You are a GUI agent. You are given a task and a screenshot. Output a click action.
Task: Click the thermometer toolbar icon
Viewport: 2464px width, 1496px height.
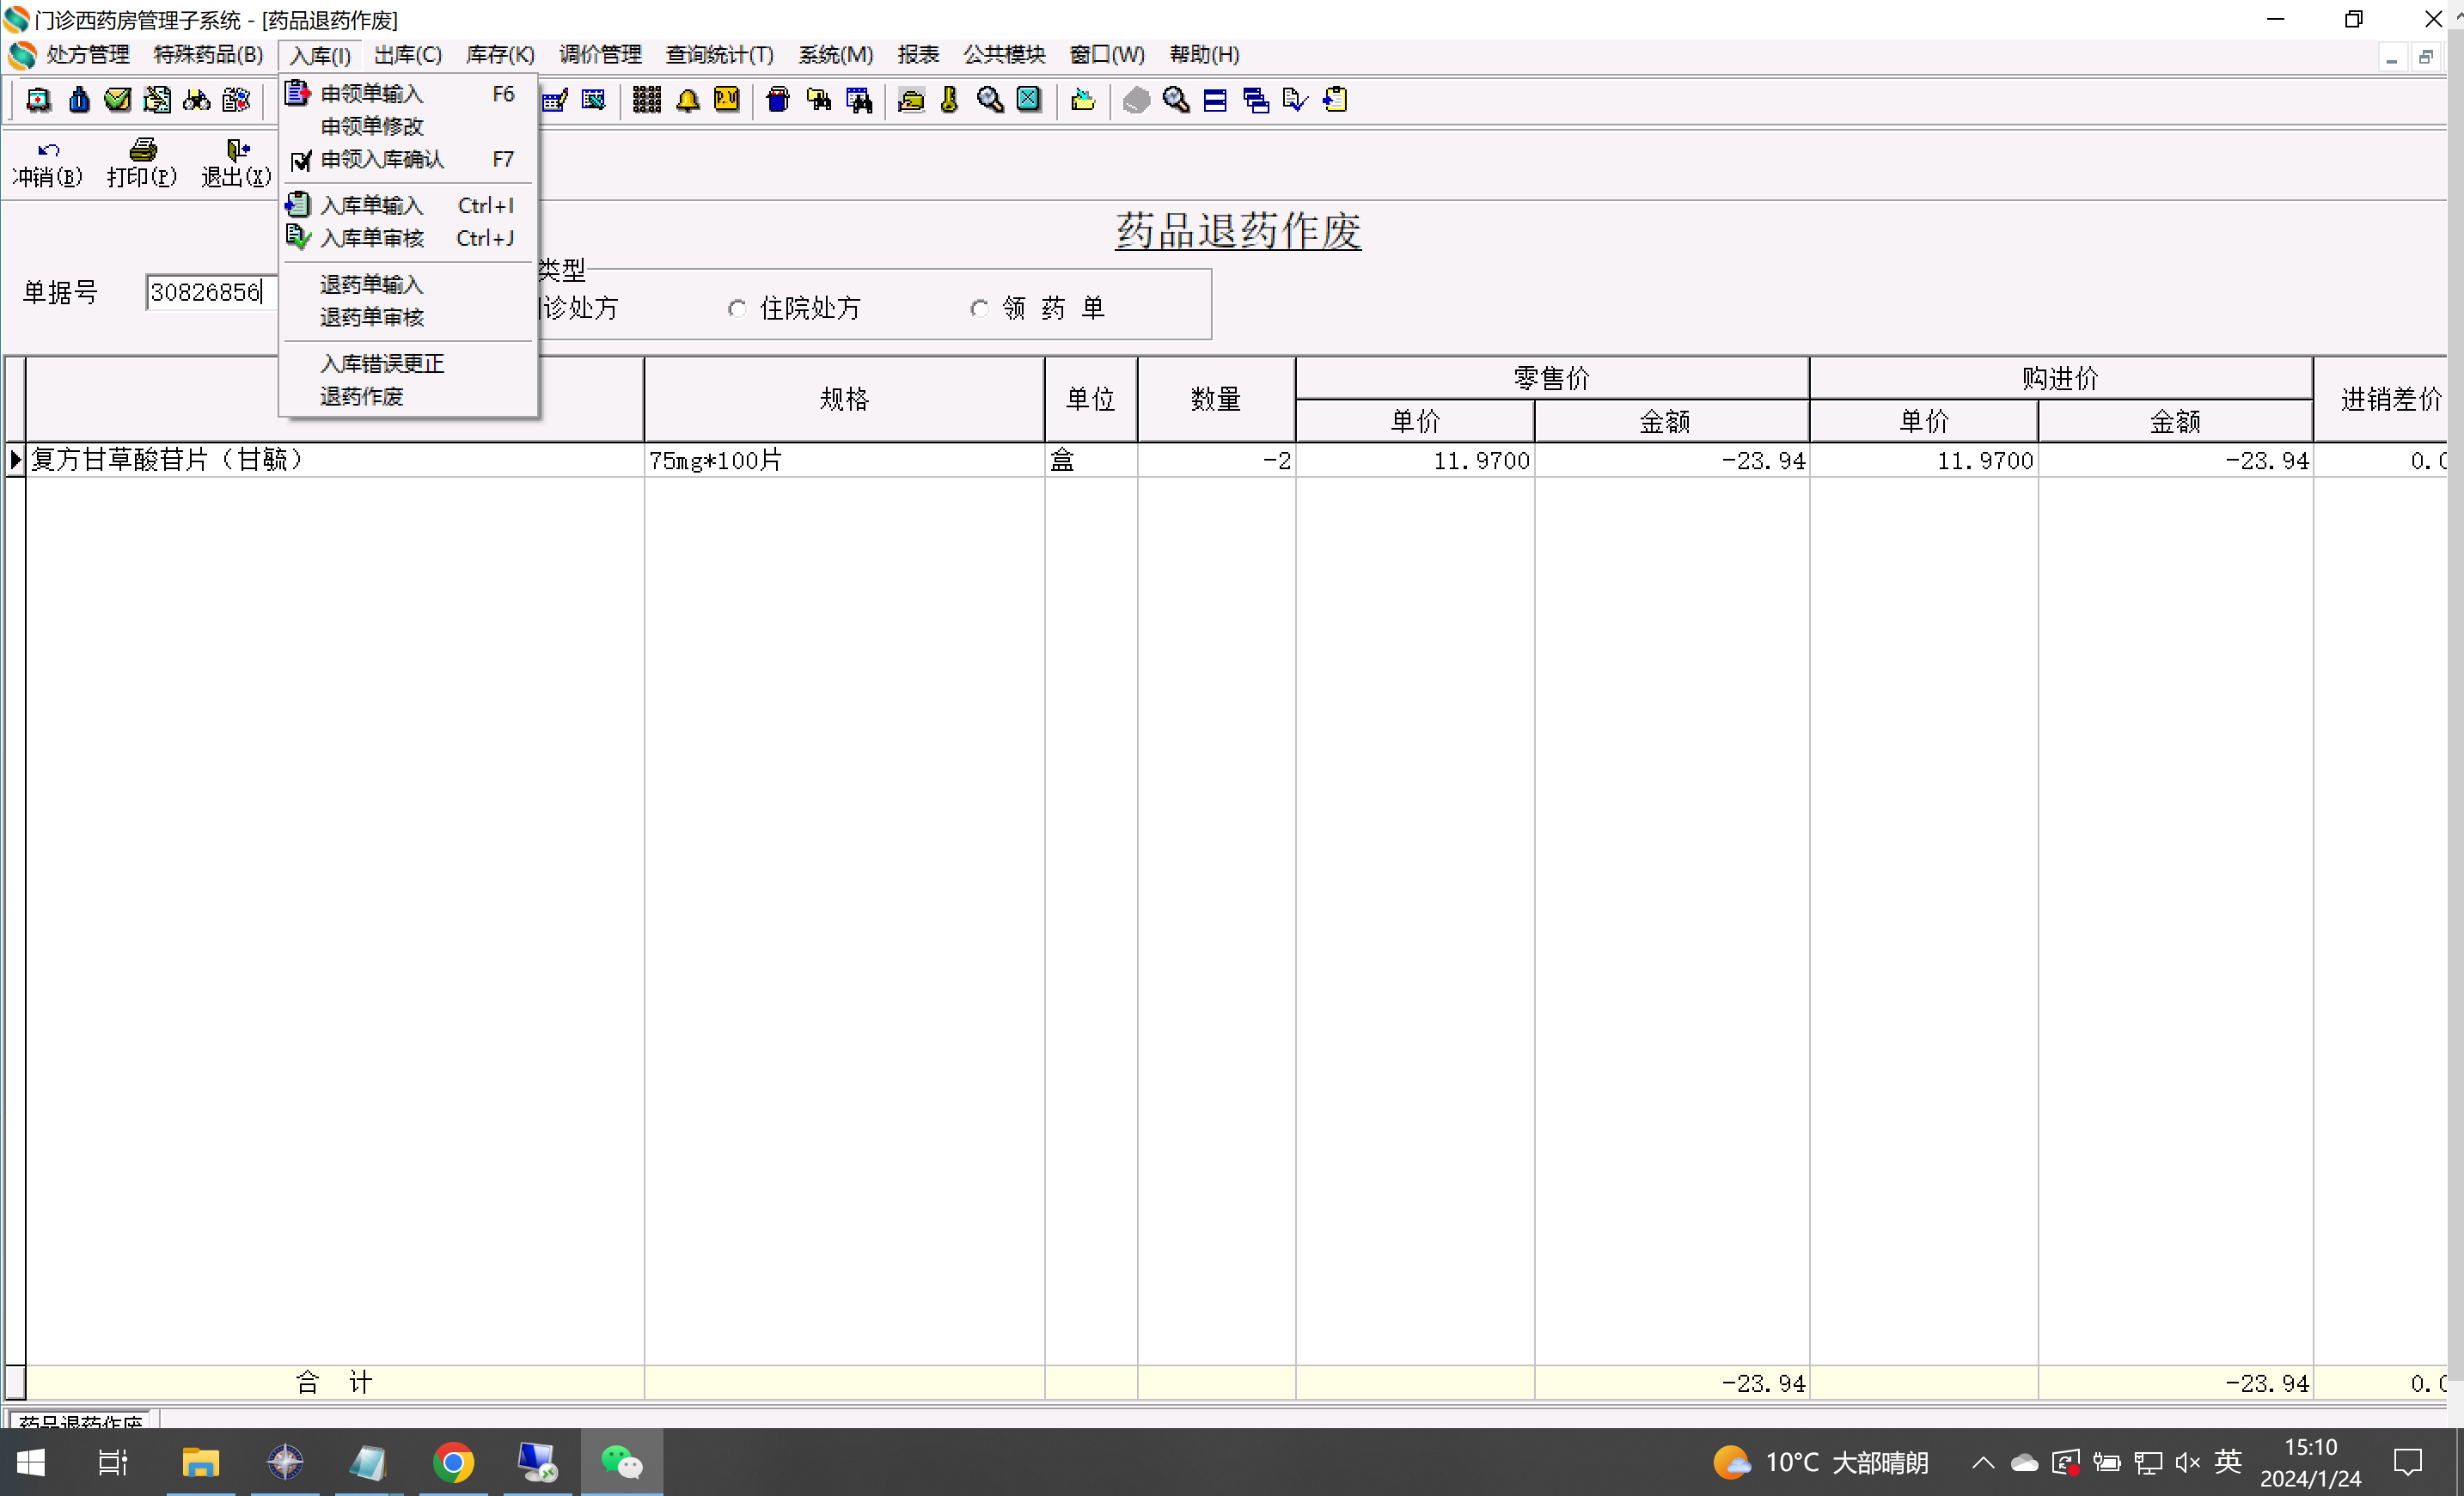pyautogui.click(x=950, y=100)
